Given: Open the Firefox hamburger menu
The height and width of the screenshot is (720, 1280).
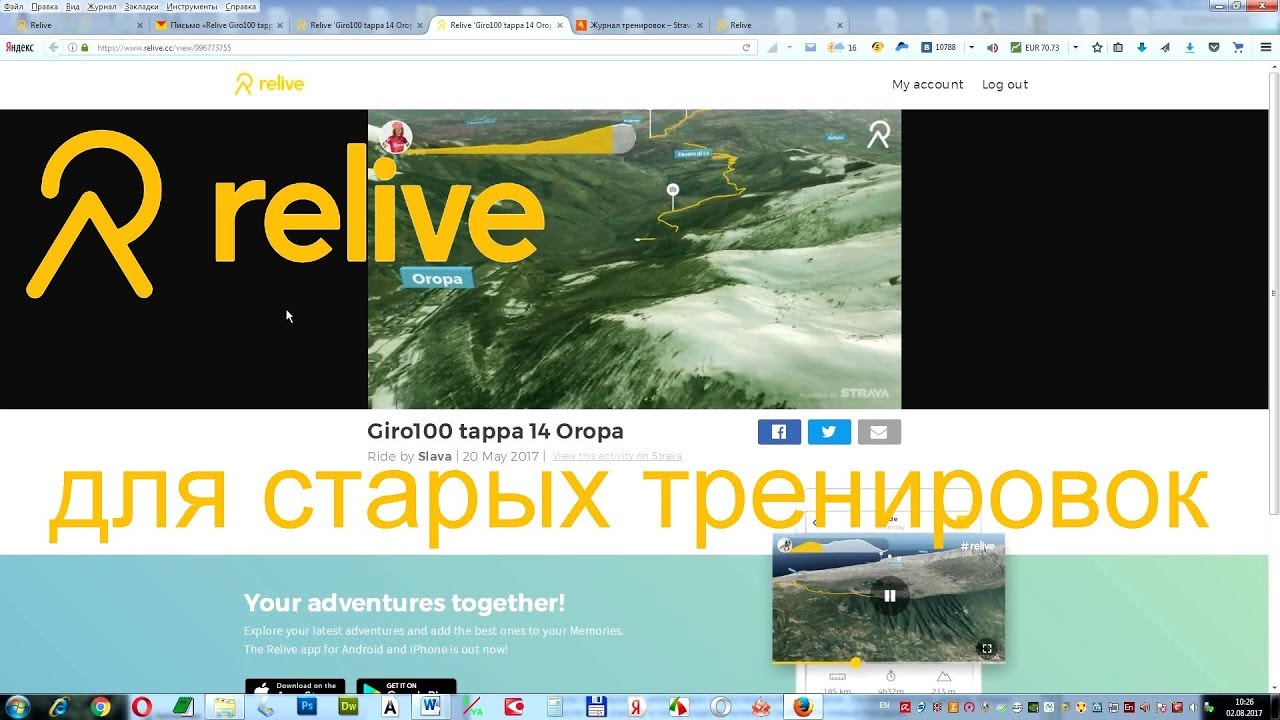Looking at the screenshot, I should (x=1267, y=47).
